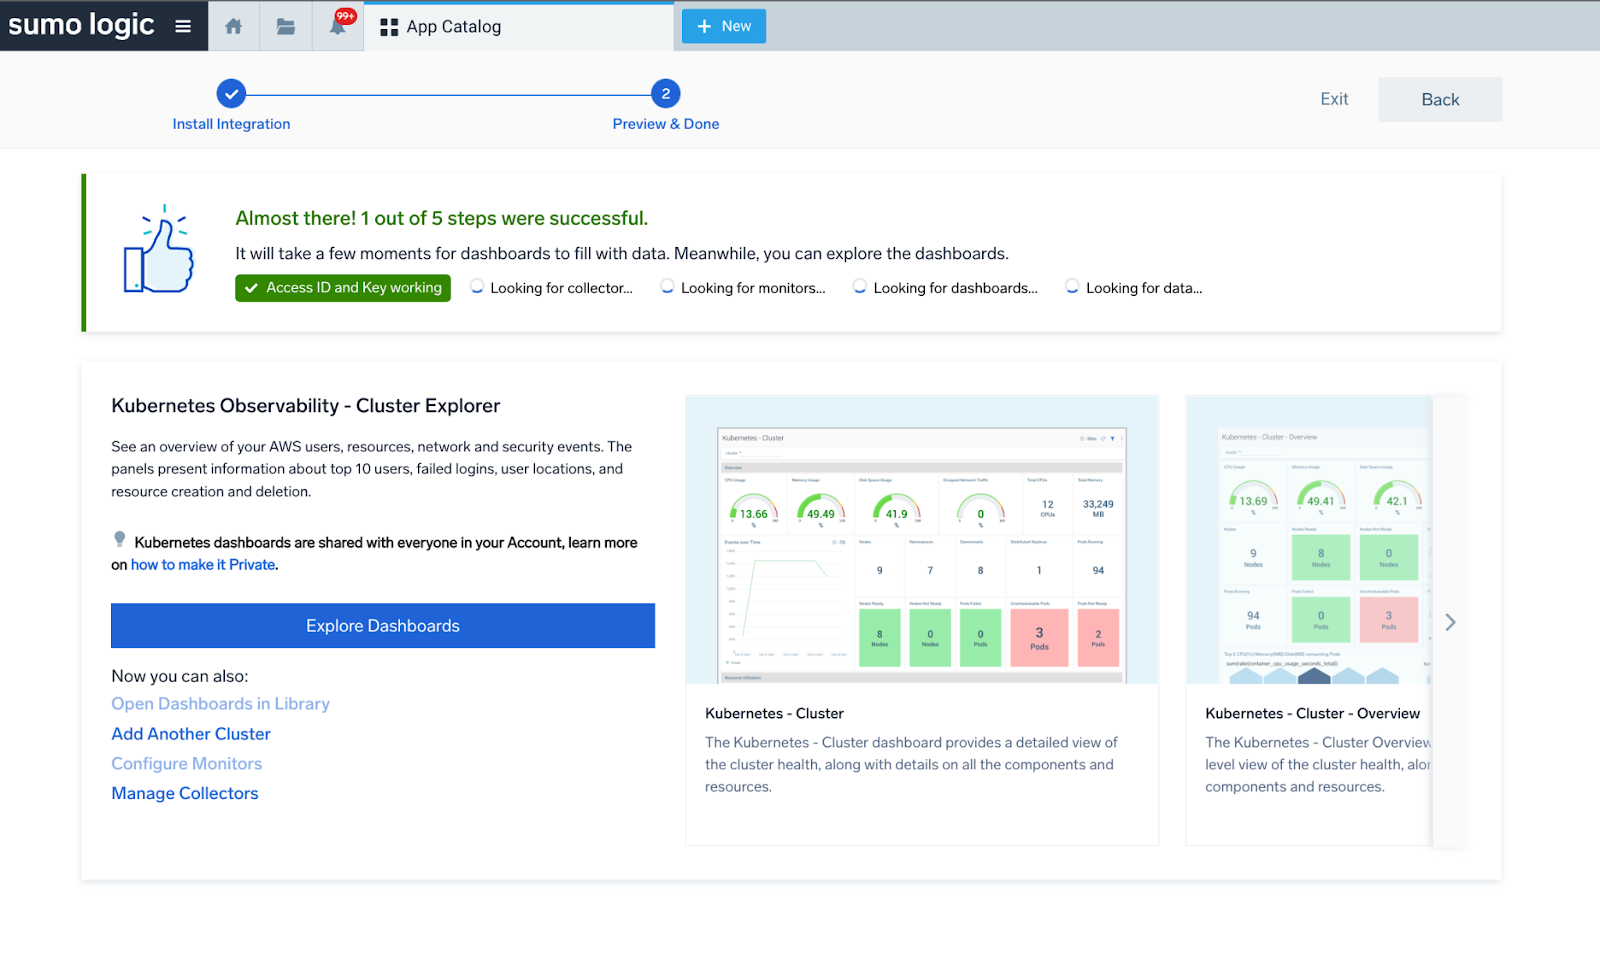The image size is (1600, 956).
Task: Click Exit to leave the wizard
Action: [1334, 99]
